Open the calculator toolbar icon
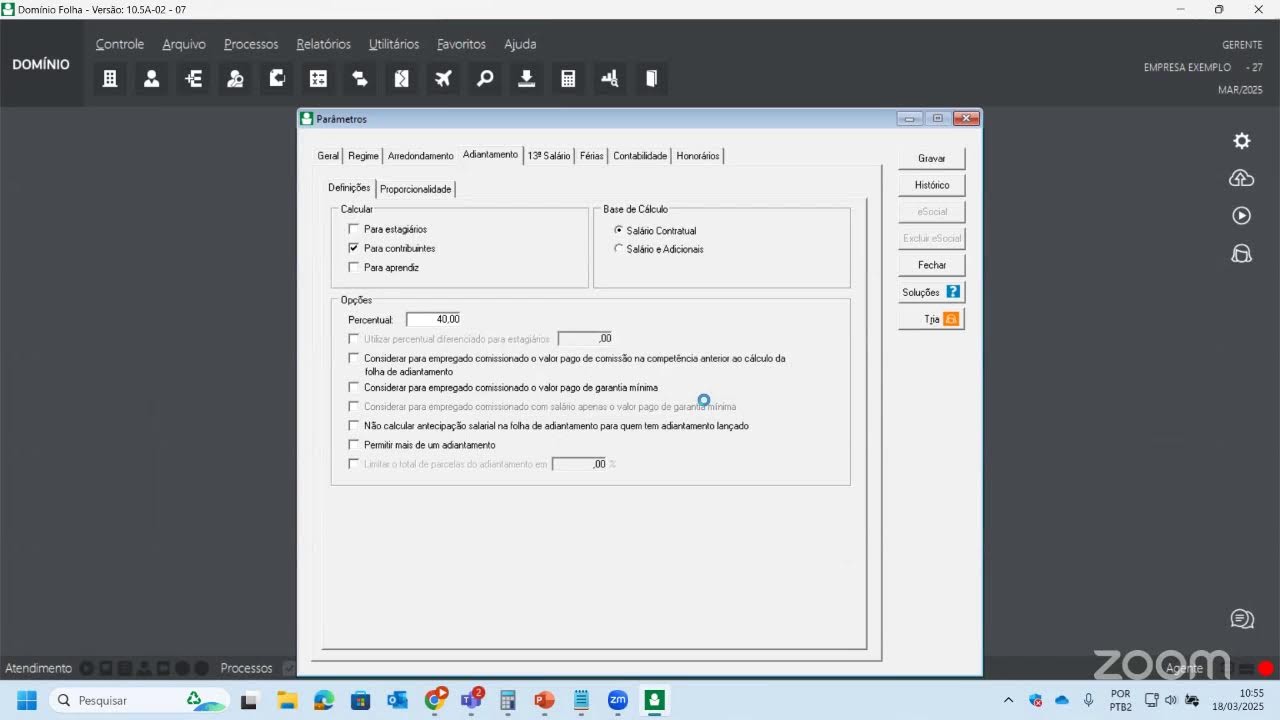The image size is (1280, 720). pyautogui.click(x=568, y=79)
